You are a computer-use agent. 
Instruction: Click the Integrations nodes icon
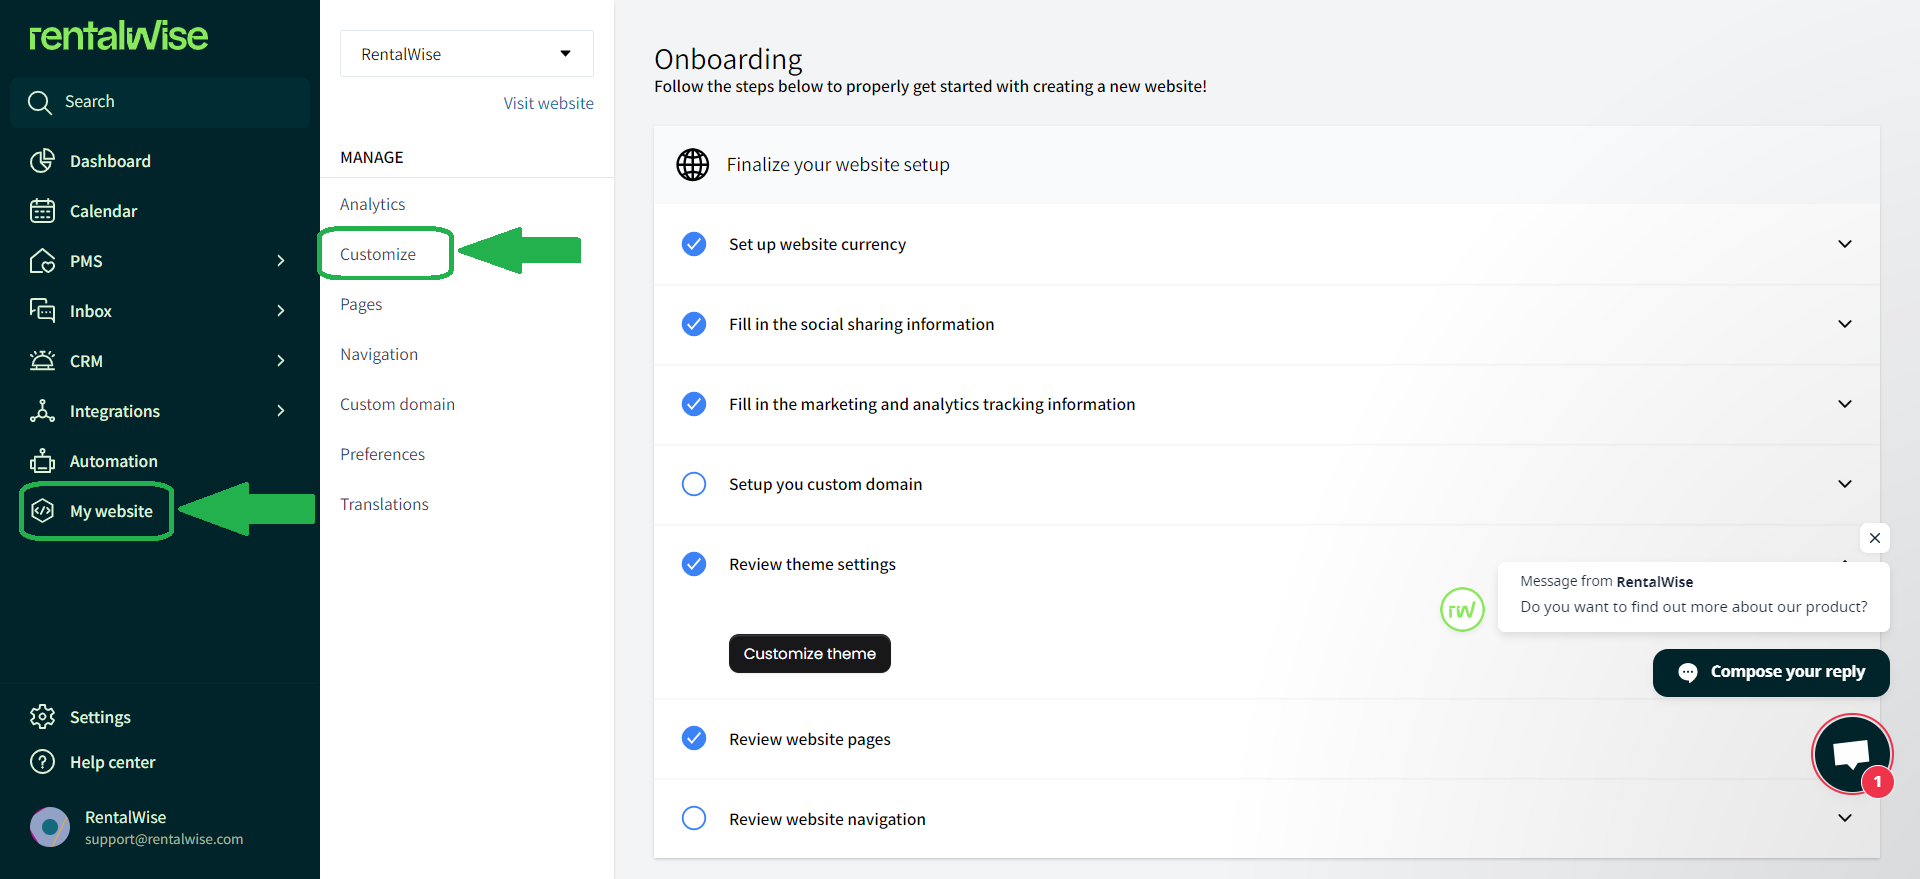[x=42, y=411]
